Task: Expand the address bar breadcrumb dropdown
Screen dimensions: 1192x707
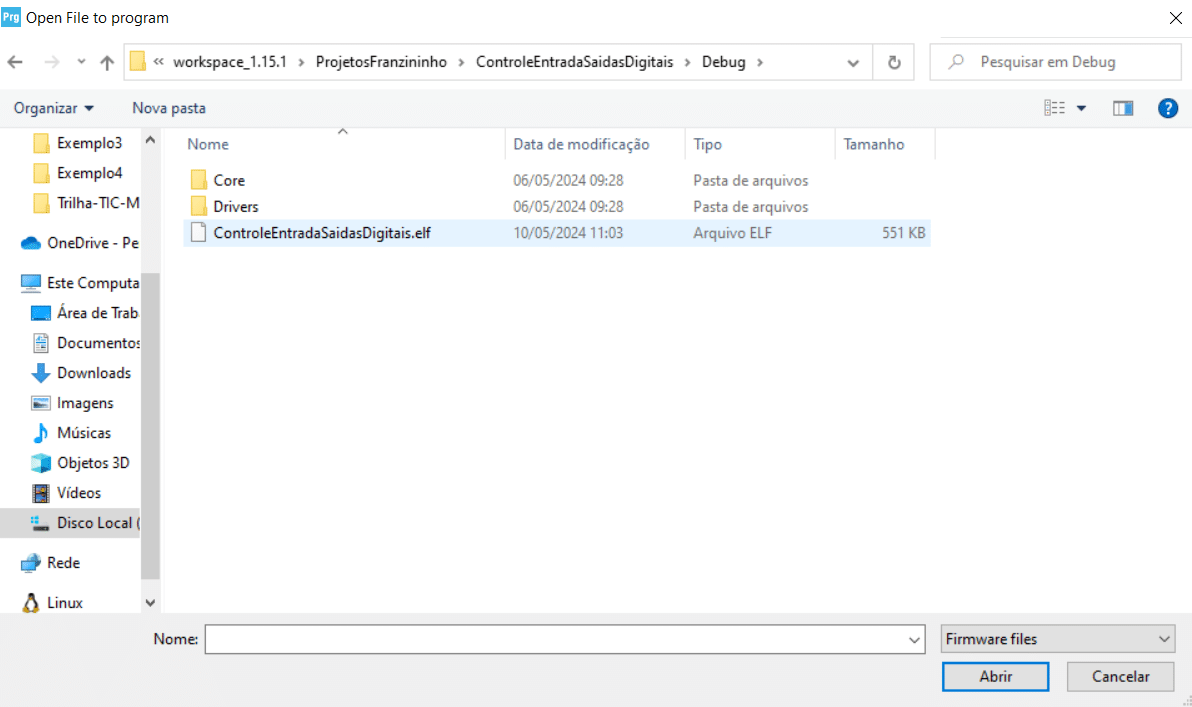Action: pos(853,61)
